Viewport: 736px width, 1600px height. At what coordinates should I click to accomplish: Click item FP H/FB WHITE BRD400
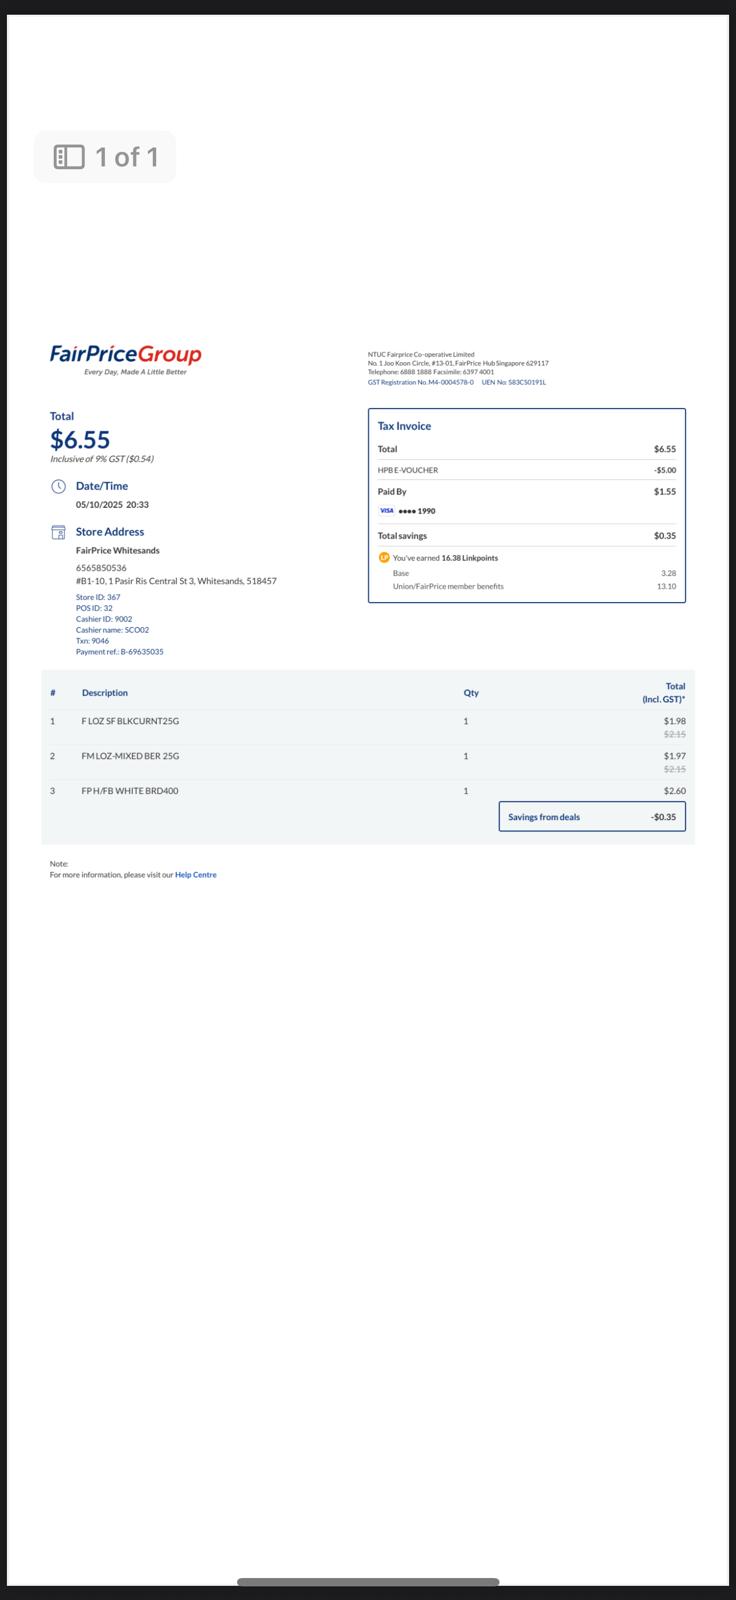[x=130, y=791]
